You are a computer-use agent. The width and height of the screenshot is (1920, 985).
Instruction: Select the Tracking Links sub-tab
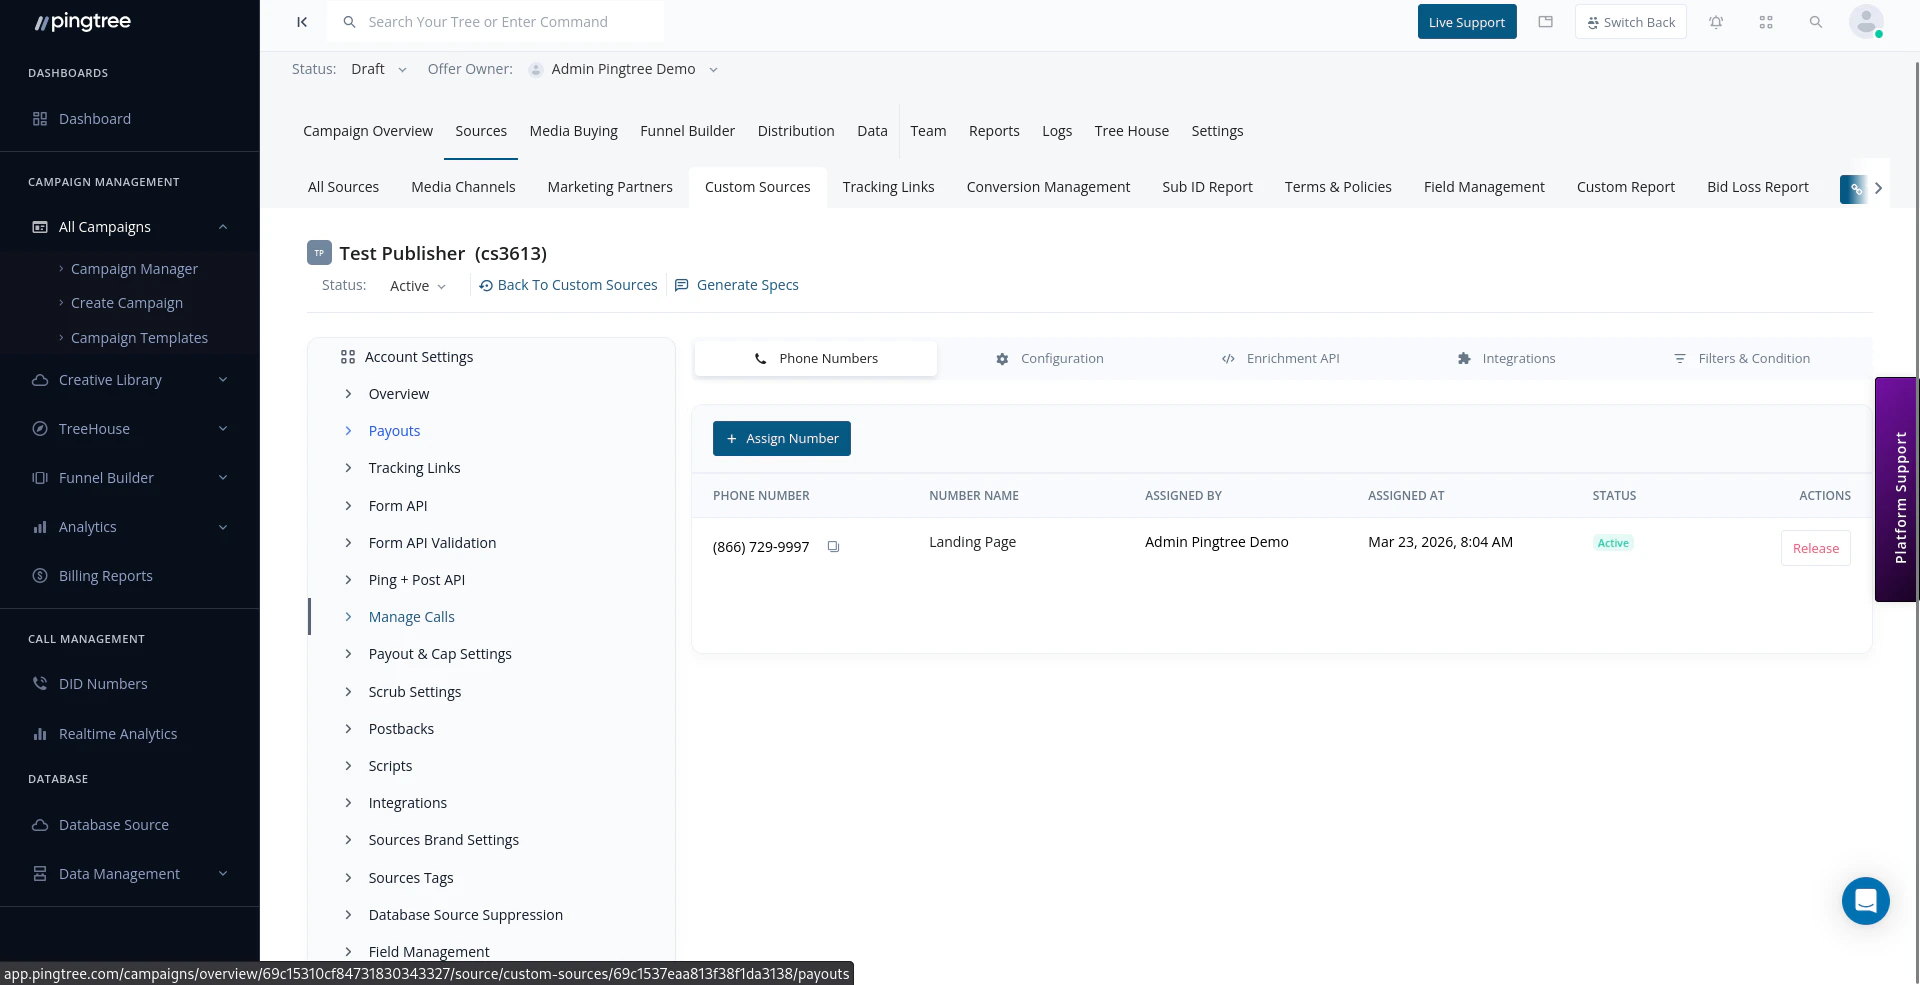click(888, 187)
